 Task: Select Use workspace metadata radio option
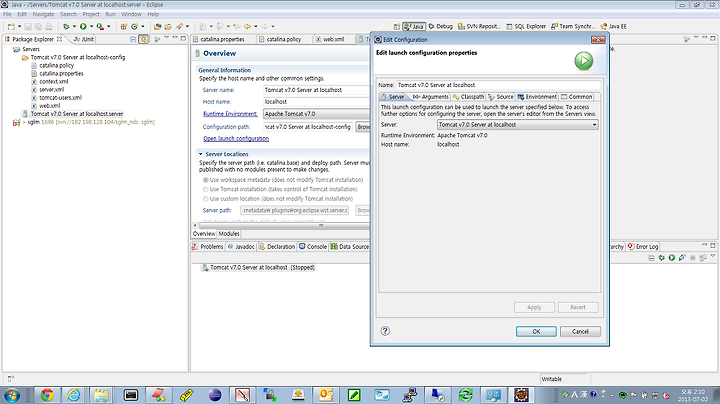[205, 180]
